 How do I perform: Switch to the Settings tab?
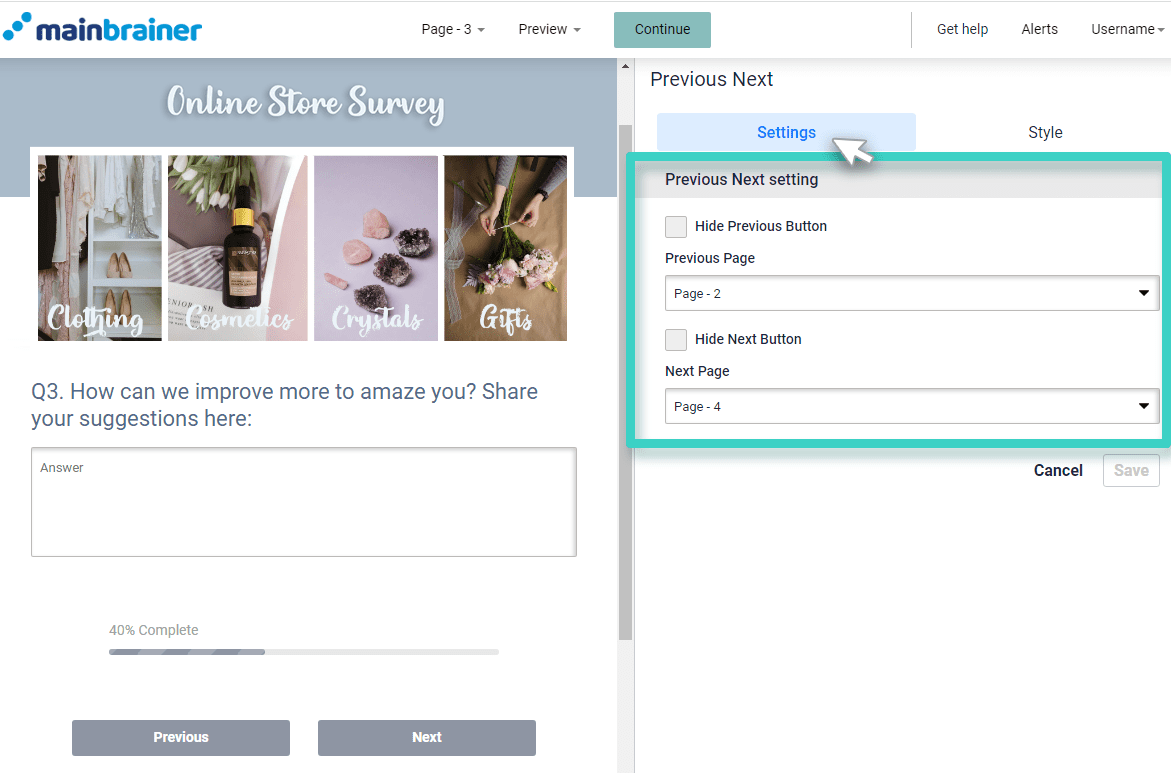click(786, 132)
